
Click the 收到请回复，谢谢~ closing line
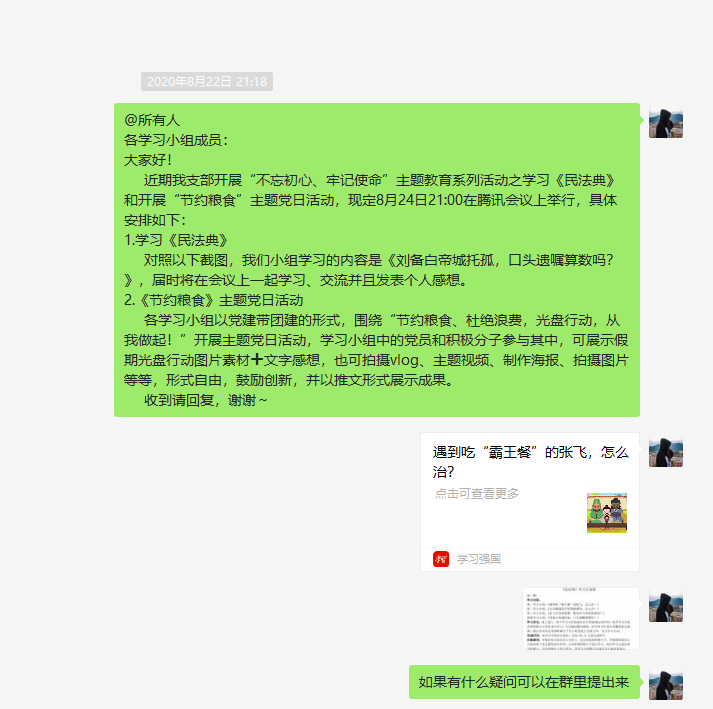tap(206, 400)
